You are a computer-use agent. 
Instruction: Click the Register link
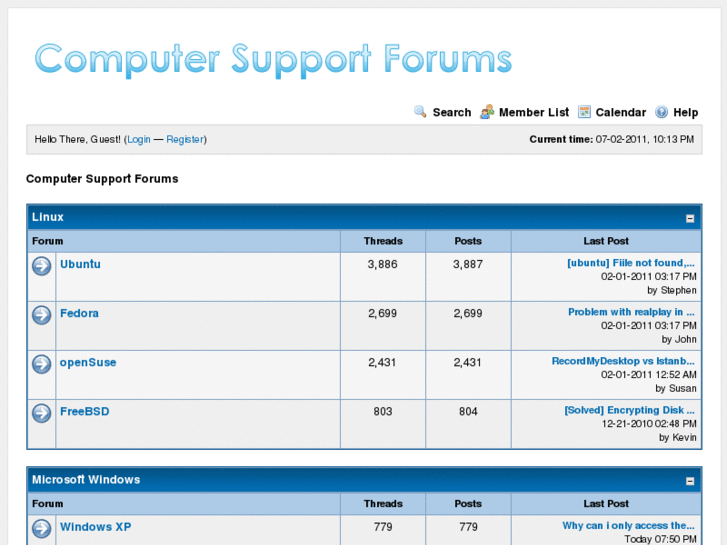coord(185,139)
